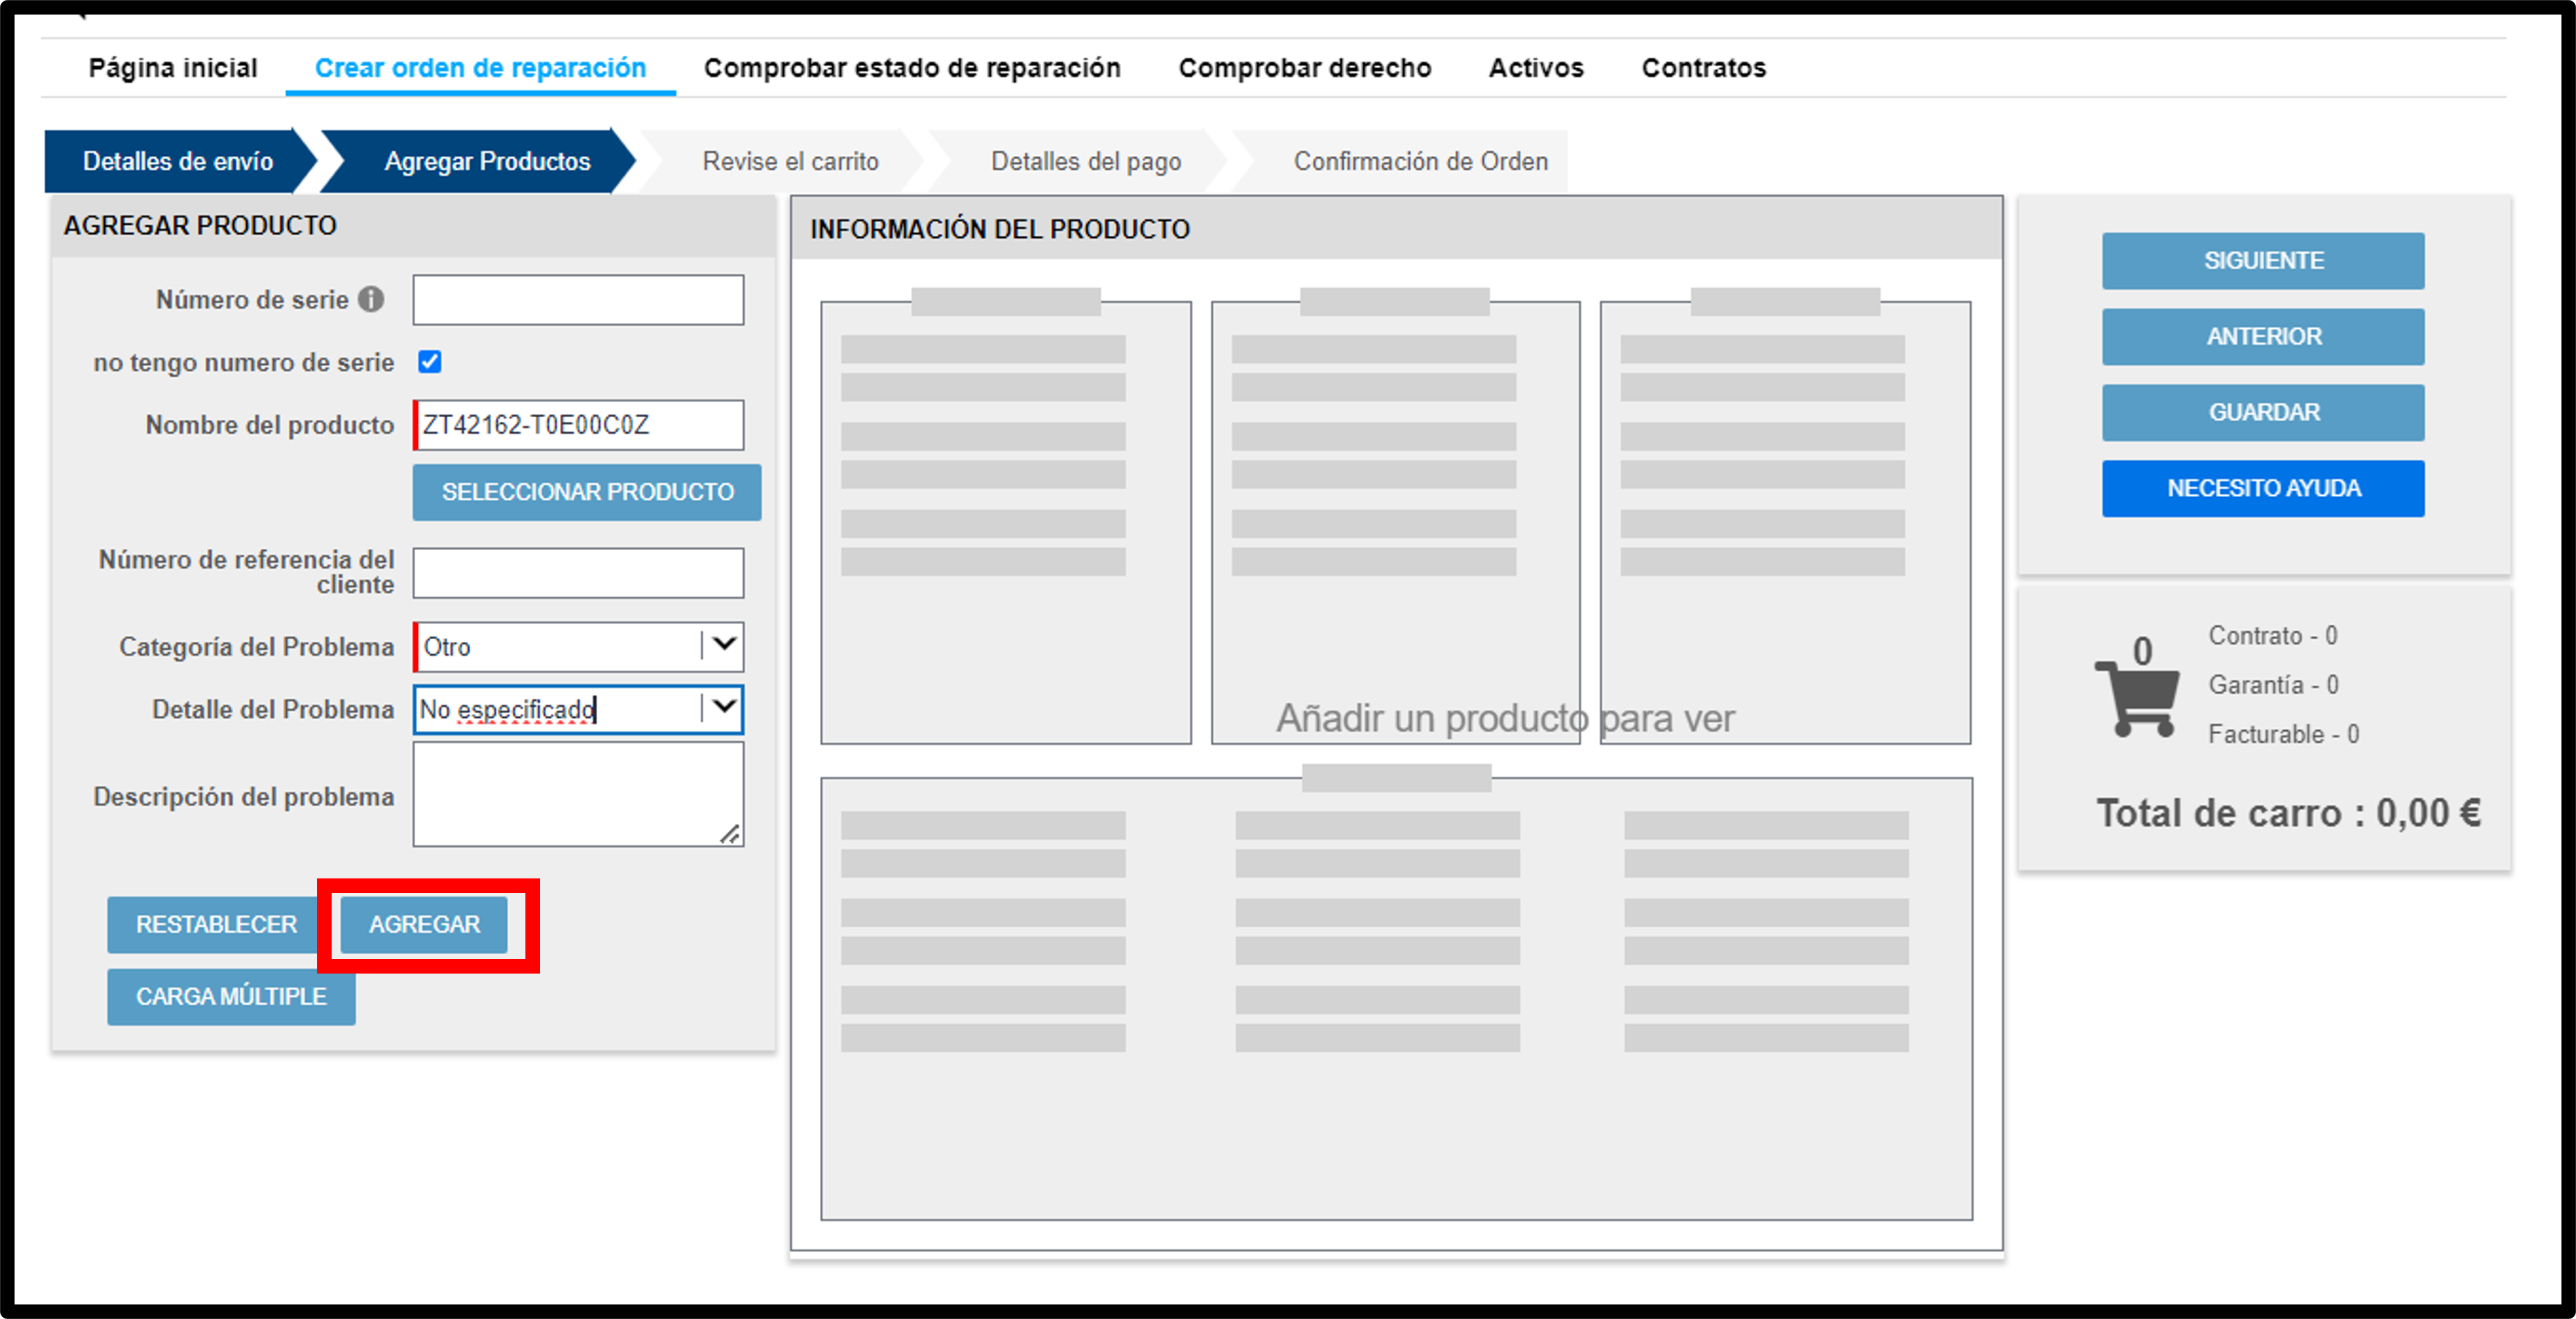Open Categoría del Problema dropdown

pos(579,646)
